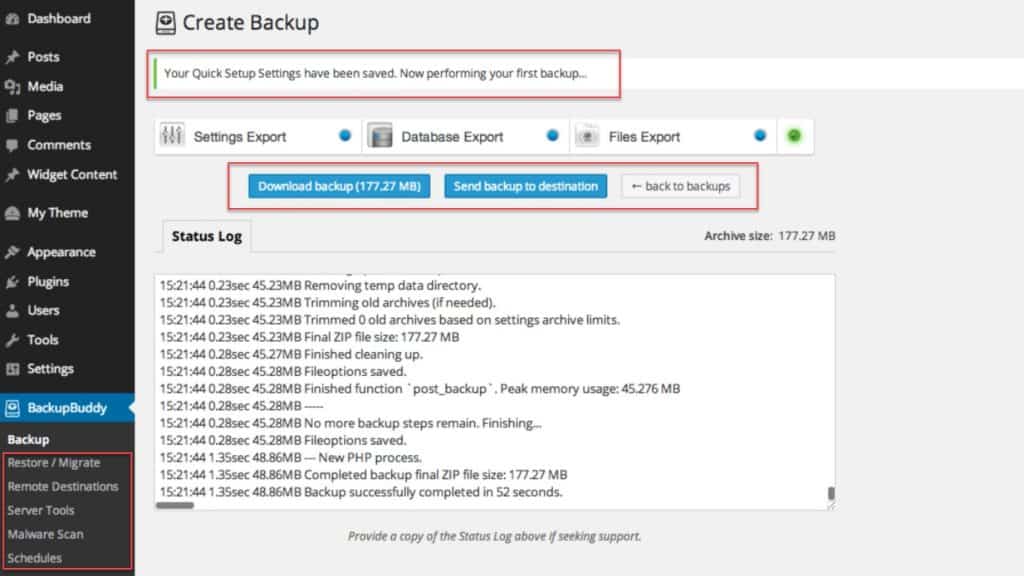Viewport: 1024px width, 576px height.
Task: Click the Database Export database icon
Action: point(381,135)
